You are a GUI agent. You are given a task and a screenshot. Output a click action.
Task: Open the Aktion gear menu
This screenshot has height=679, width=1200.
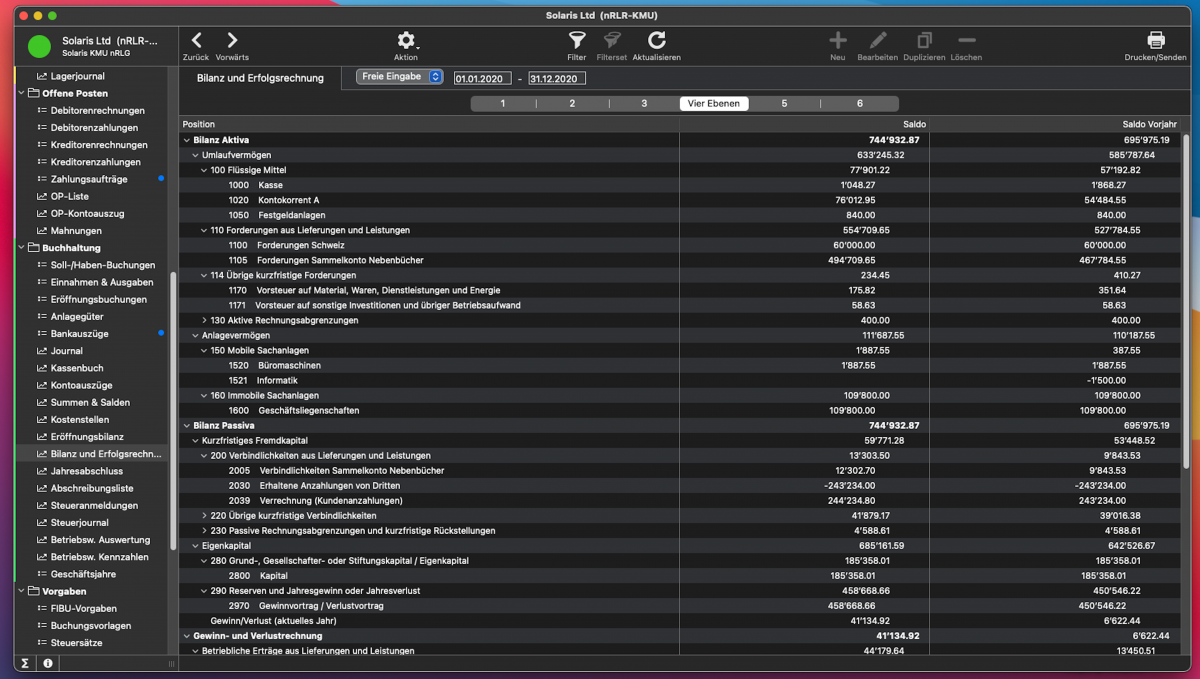click(x=406, y=40)
